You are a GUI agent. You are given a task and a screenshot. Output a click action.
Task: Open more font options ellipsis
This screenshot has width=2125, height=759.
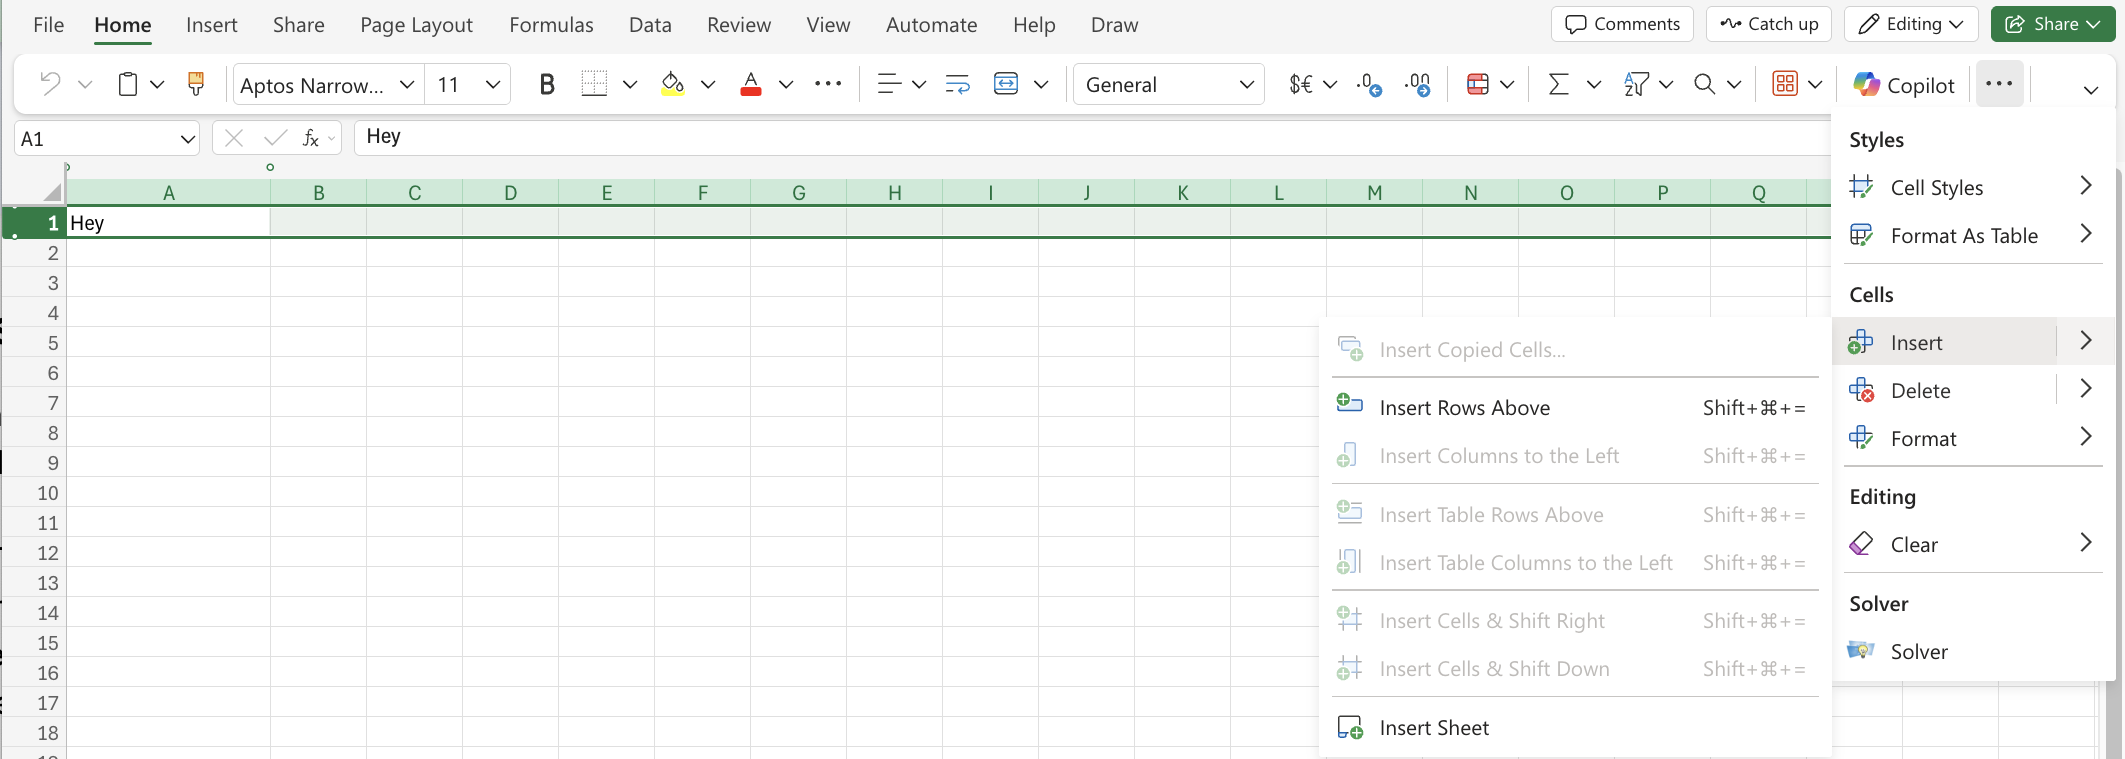(828, 84)
